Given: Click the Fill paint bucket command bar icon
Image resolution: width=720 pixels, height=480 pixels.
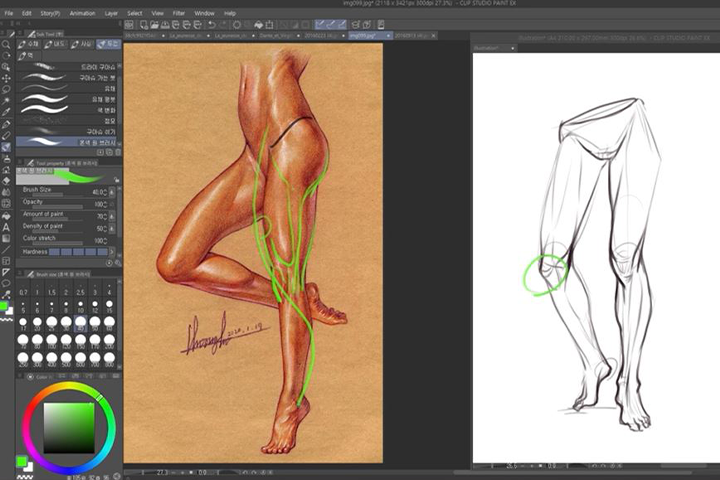Looking at the screenshot, I should click(x=259, y=25).
